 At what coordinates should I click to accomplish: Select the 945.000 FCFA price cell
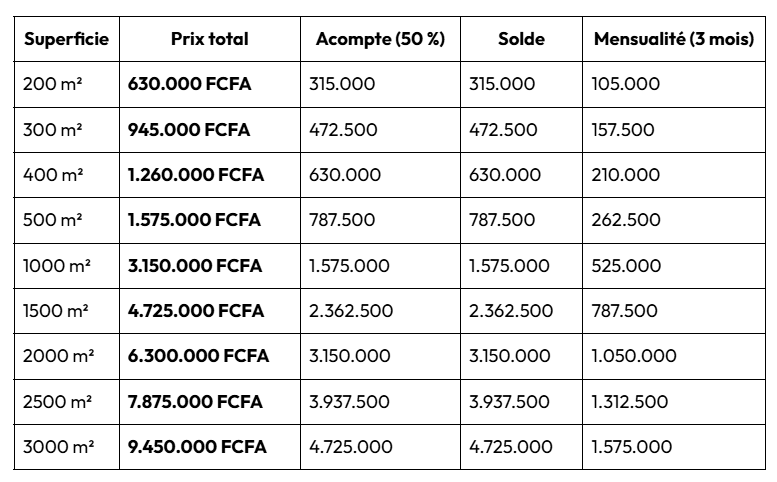pos(210,130)
